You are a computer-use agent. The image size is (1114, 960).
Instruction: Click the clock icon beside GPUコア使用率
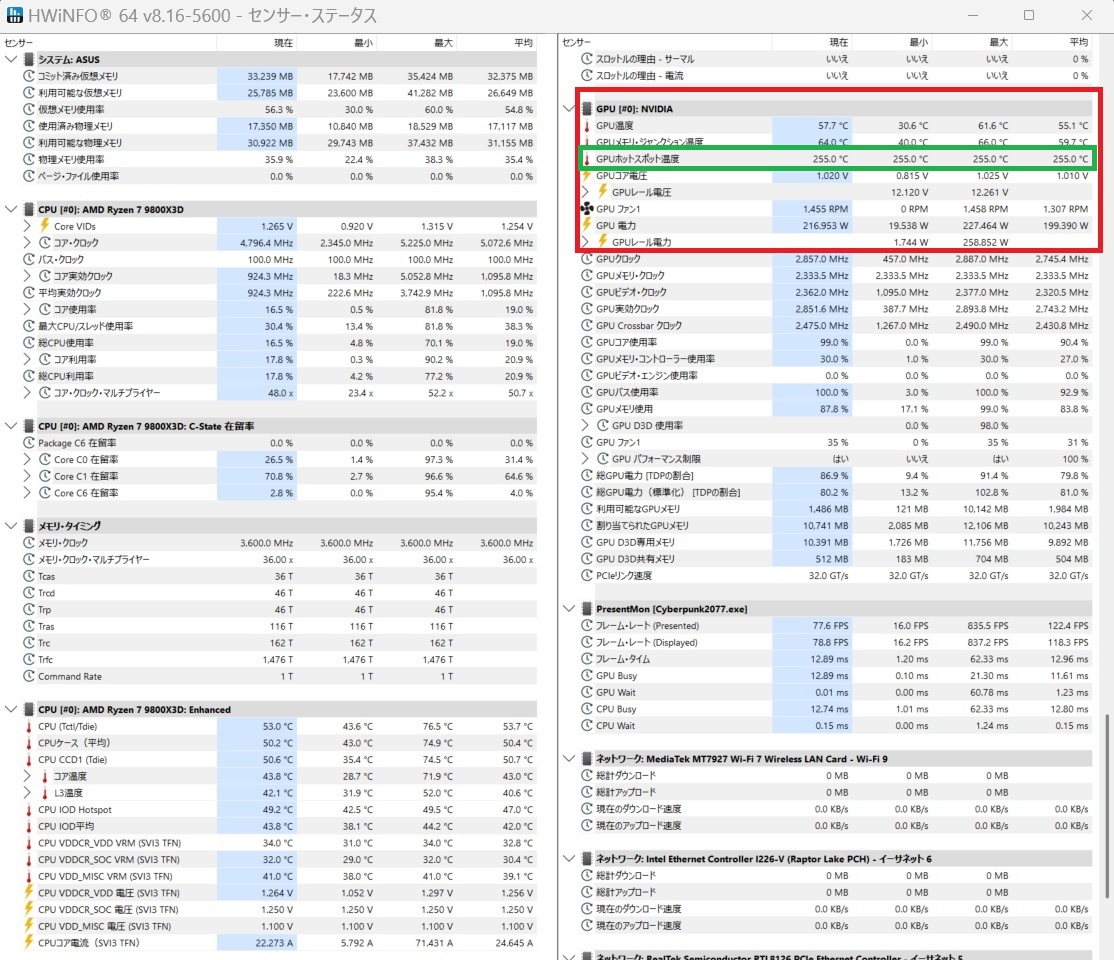click(x=587, y=342)
